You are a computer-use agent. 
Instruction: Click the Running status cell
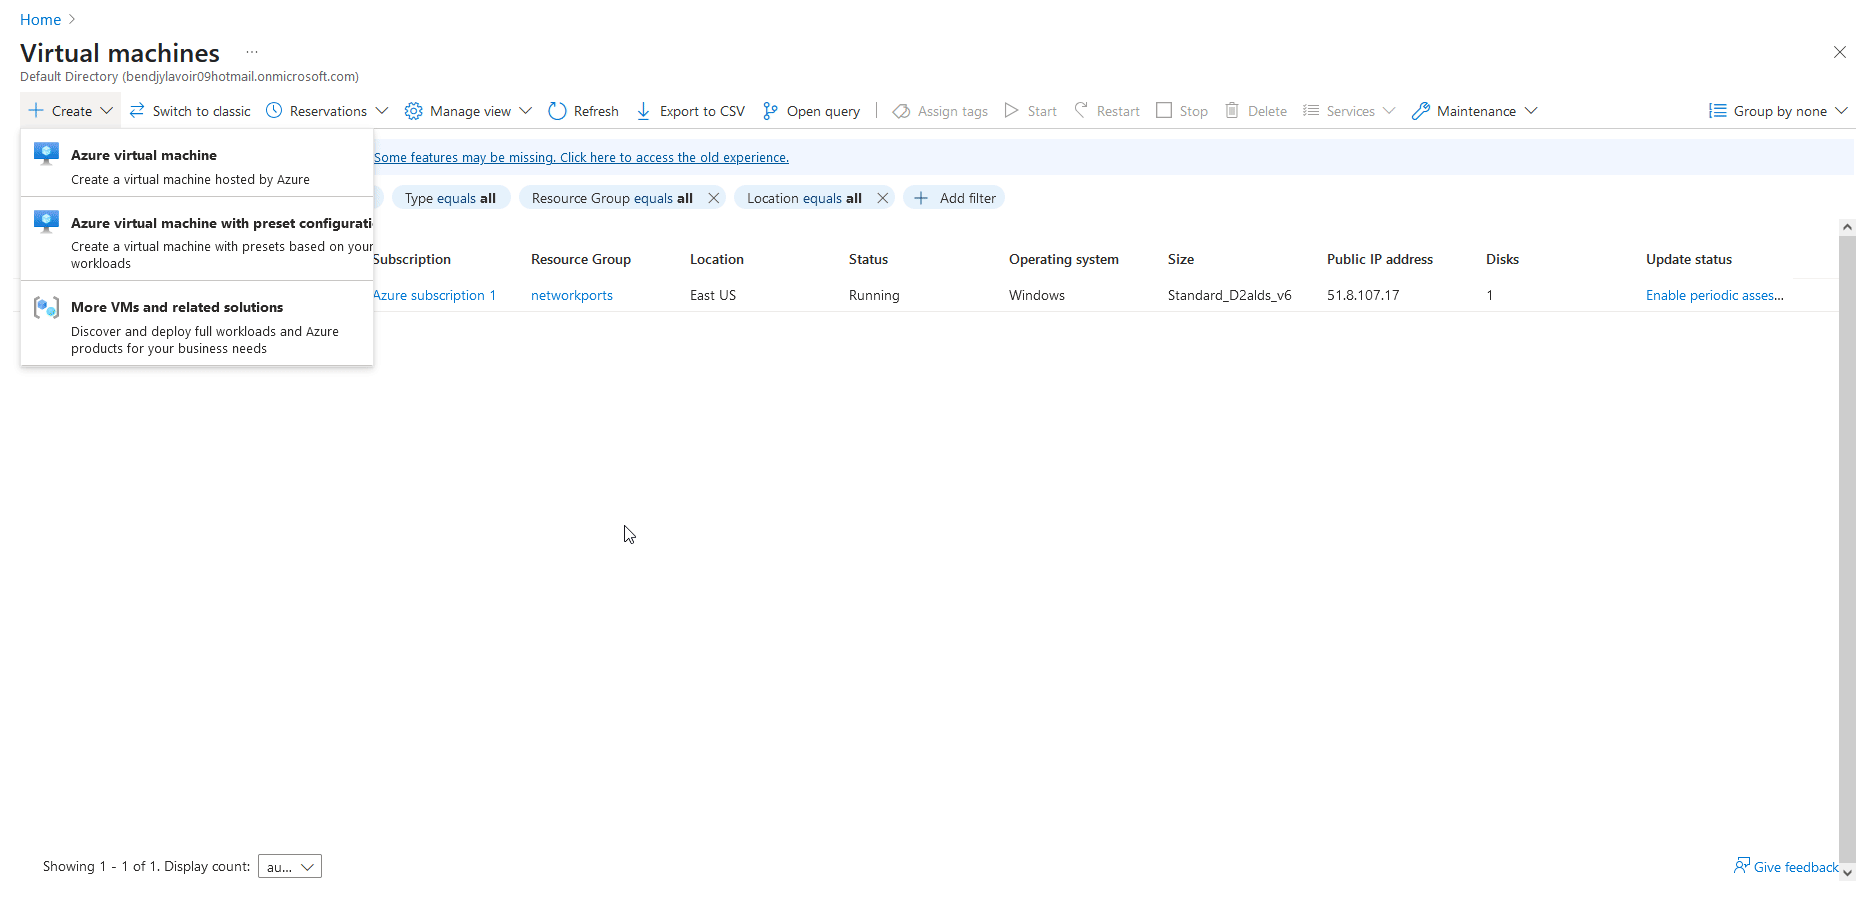(874, 295)
